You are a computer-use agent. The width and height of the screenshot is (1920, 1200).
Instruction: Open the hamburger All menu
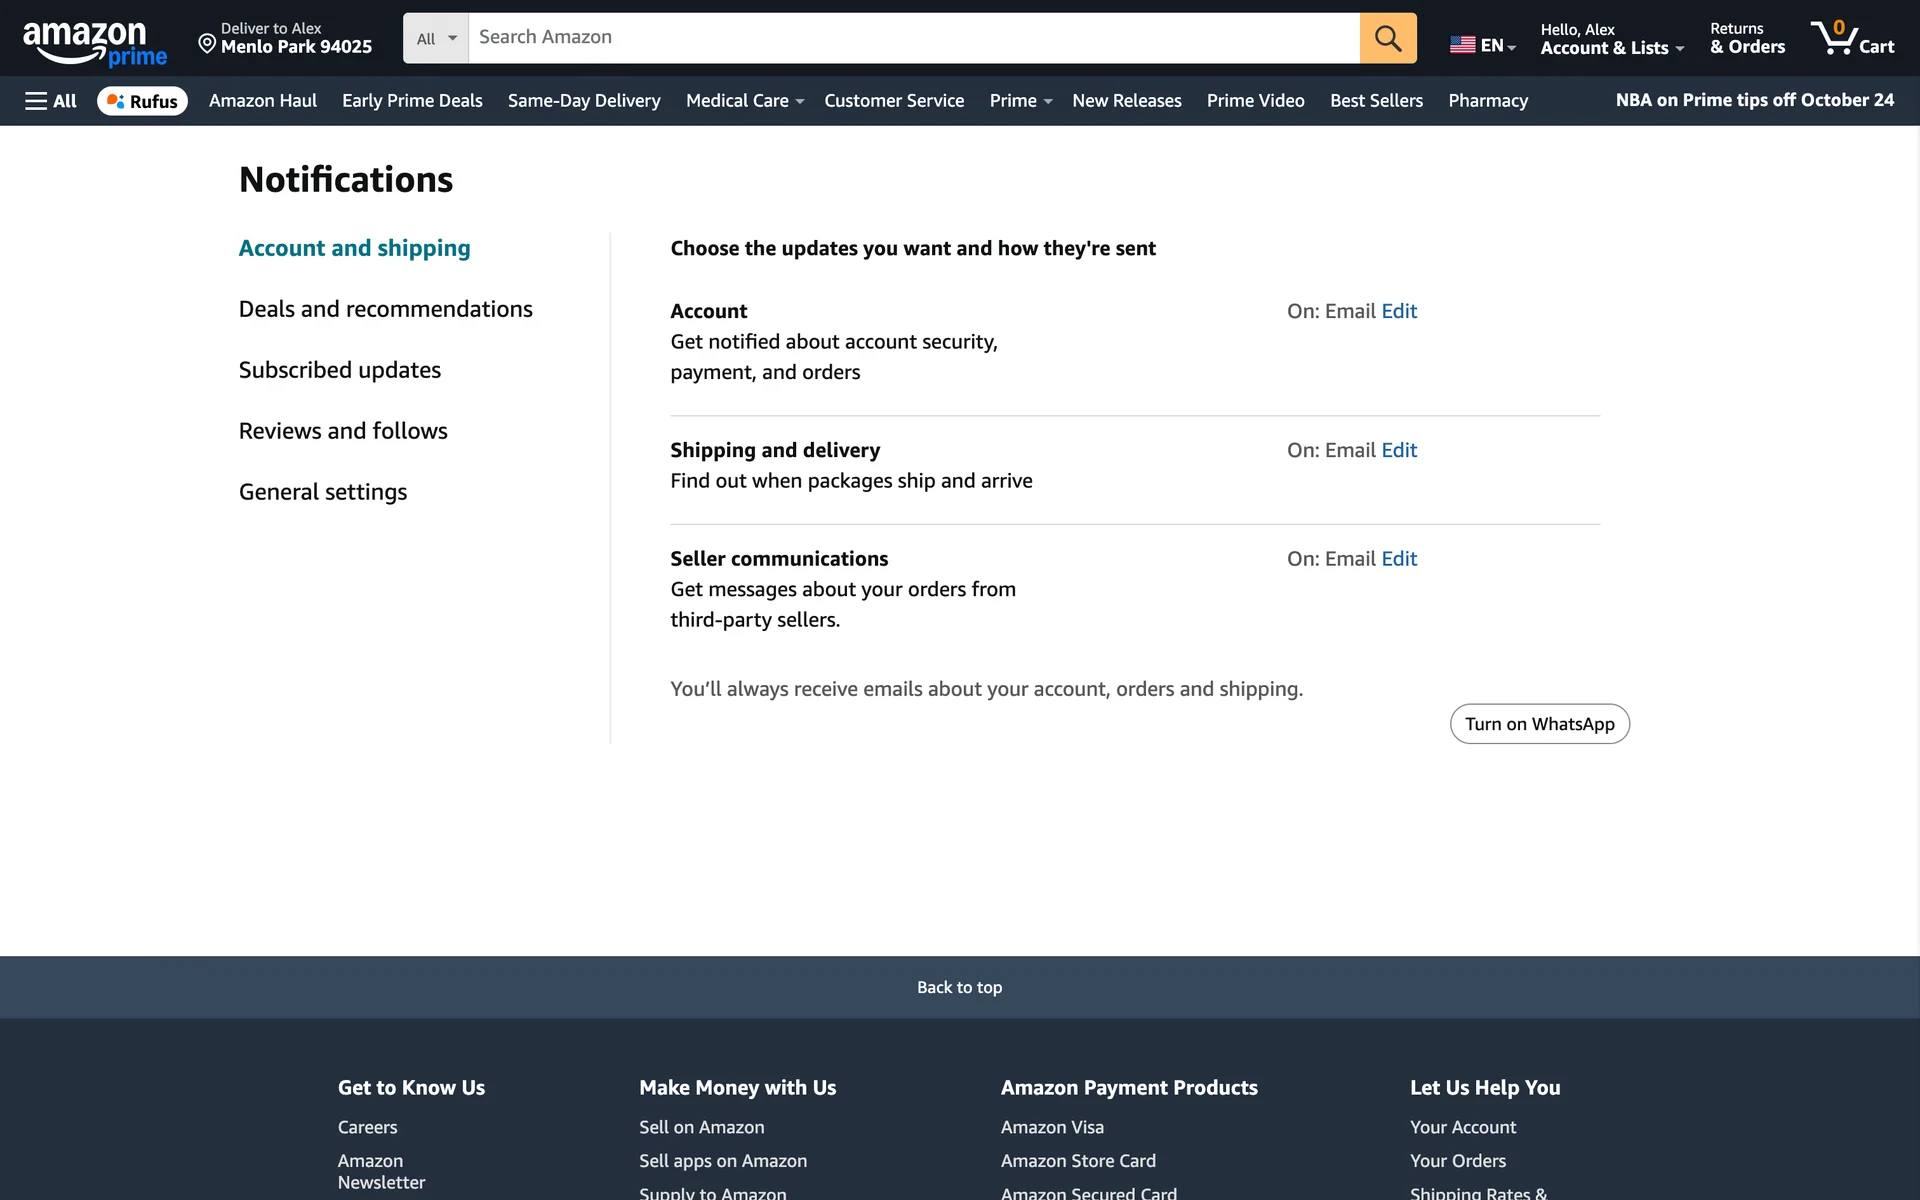tap(51, 101)
